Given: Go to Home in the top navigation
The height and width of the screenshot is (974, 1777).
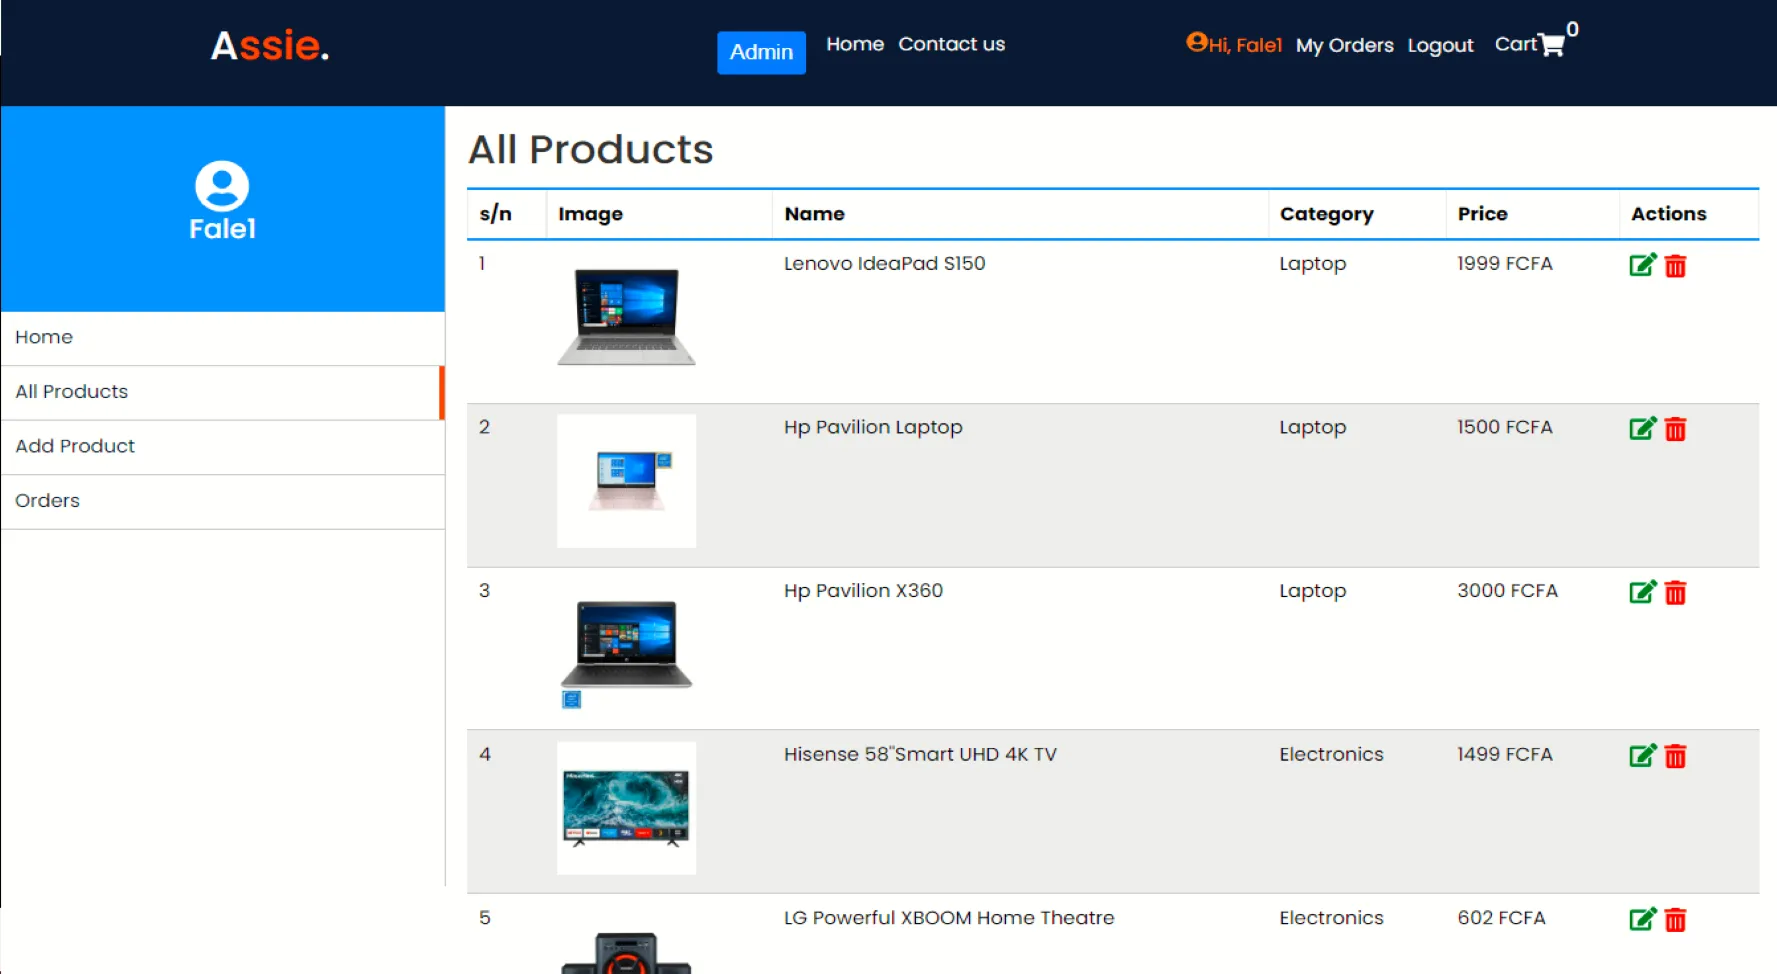Looking at the screenshot, I should (855, 44).
